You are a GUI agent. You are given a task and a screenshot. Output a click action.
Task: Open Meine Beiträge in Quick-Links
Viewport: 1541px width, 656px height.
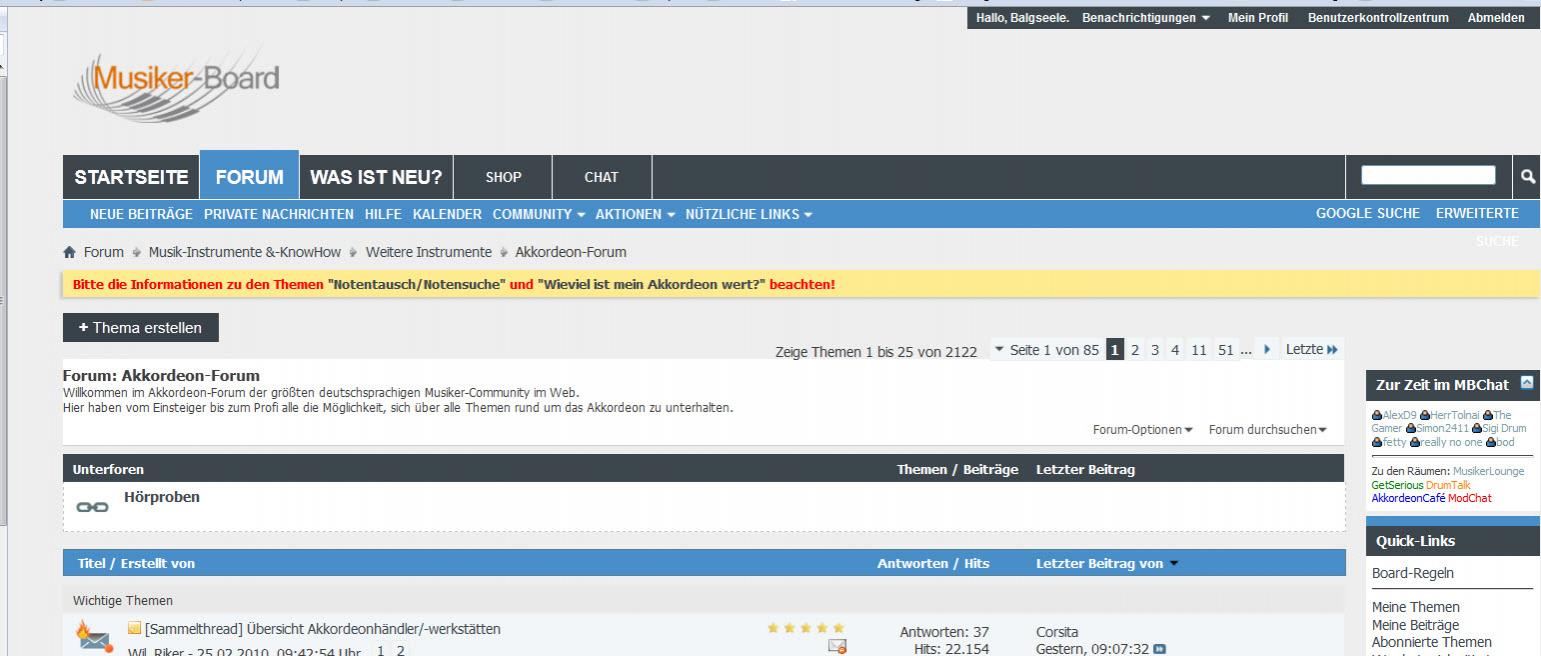(x=1415, y=625)
